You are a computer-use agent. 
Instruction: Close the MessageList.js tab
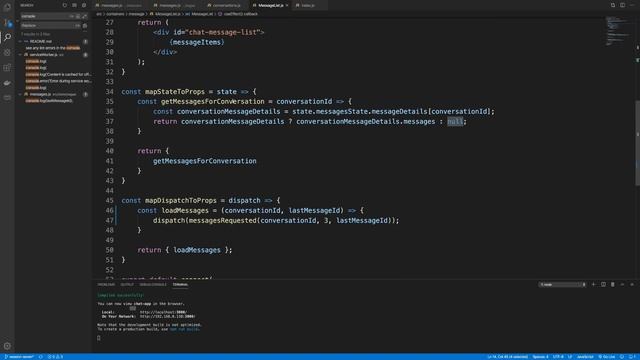click(287, 5)
